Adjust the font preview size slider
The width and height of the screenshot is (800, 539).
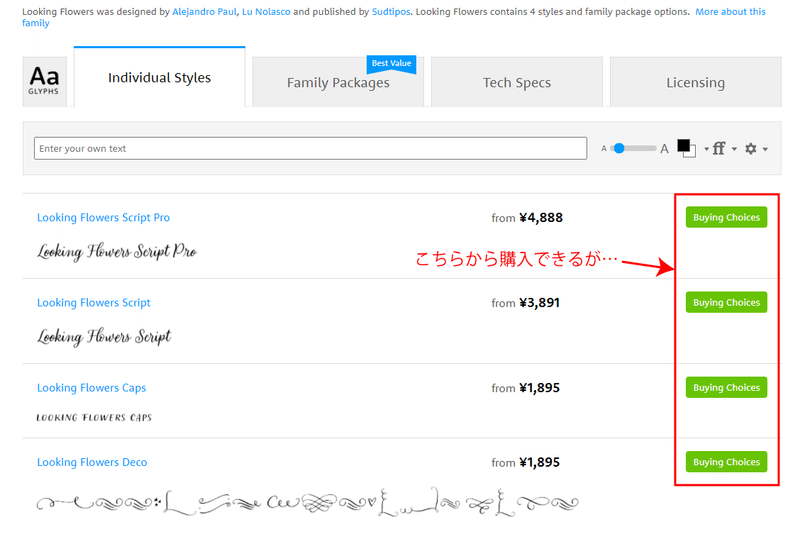[x=633, y=148]
